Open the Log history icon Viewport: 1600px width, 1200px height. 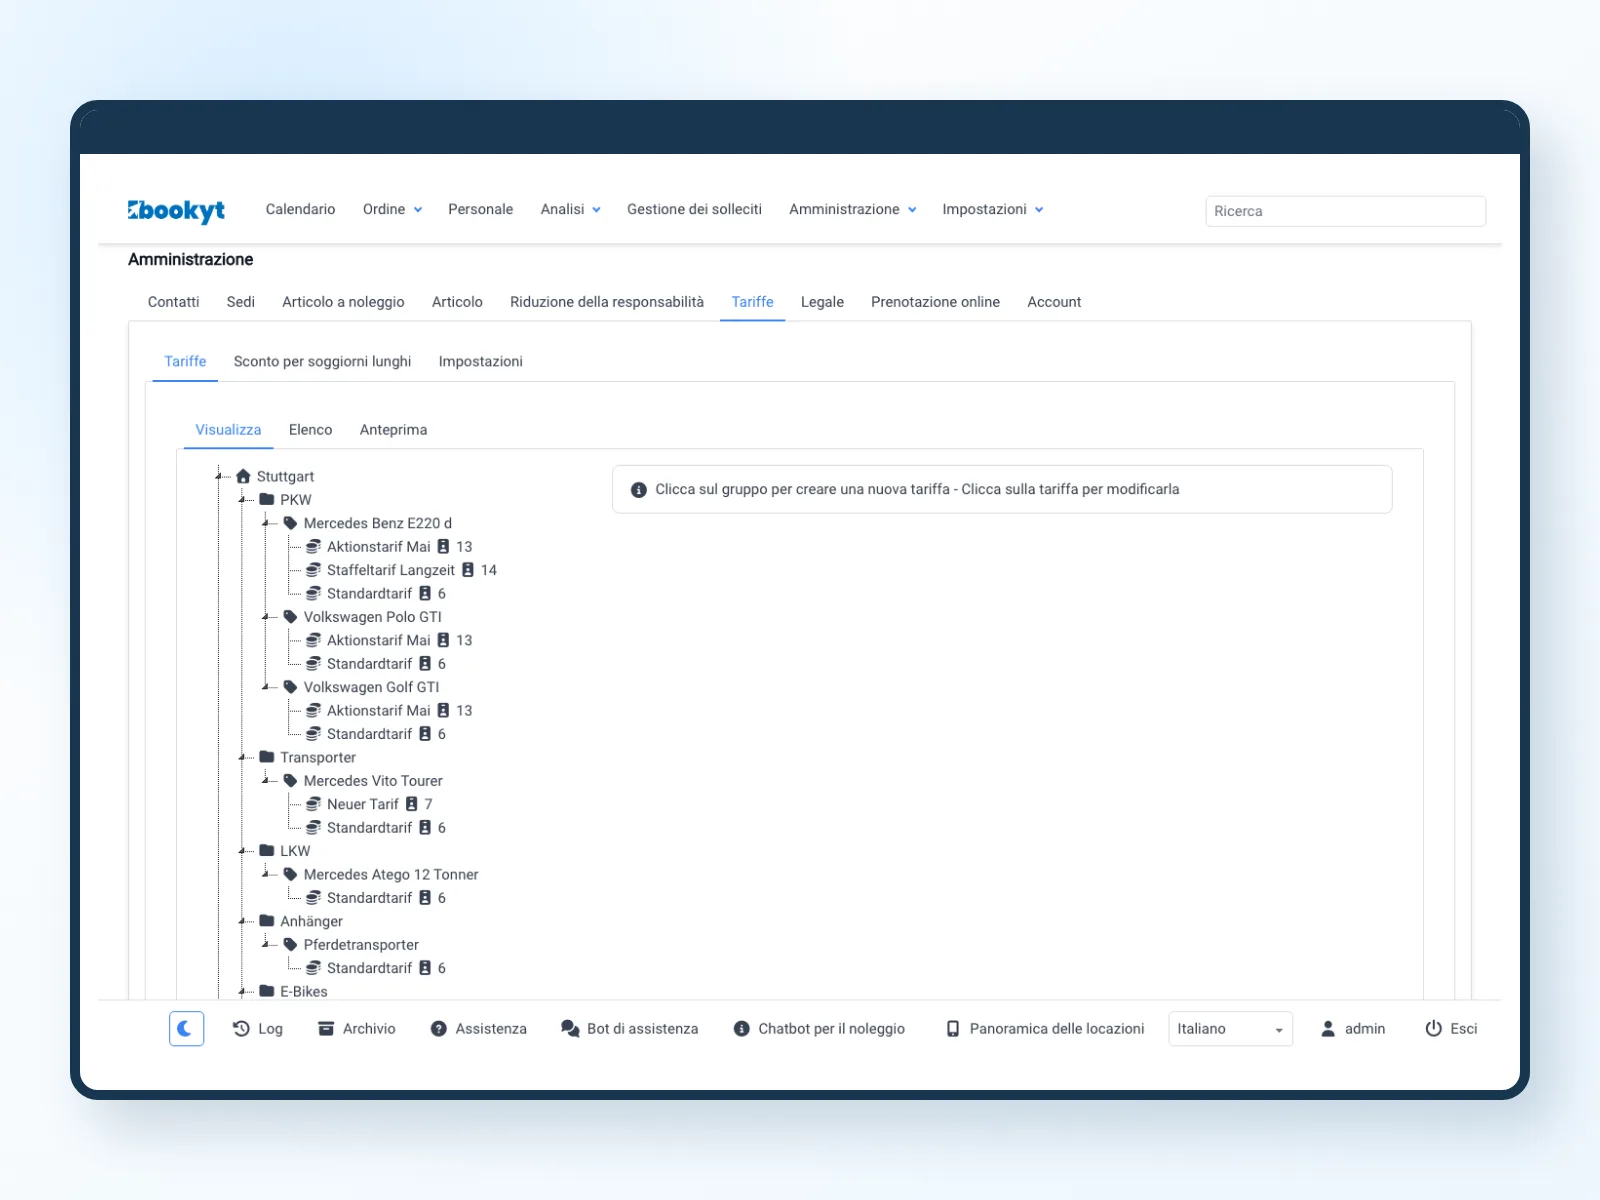241,1029
